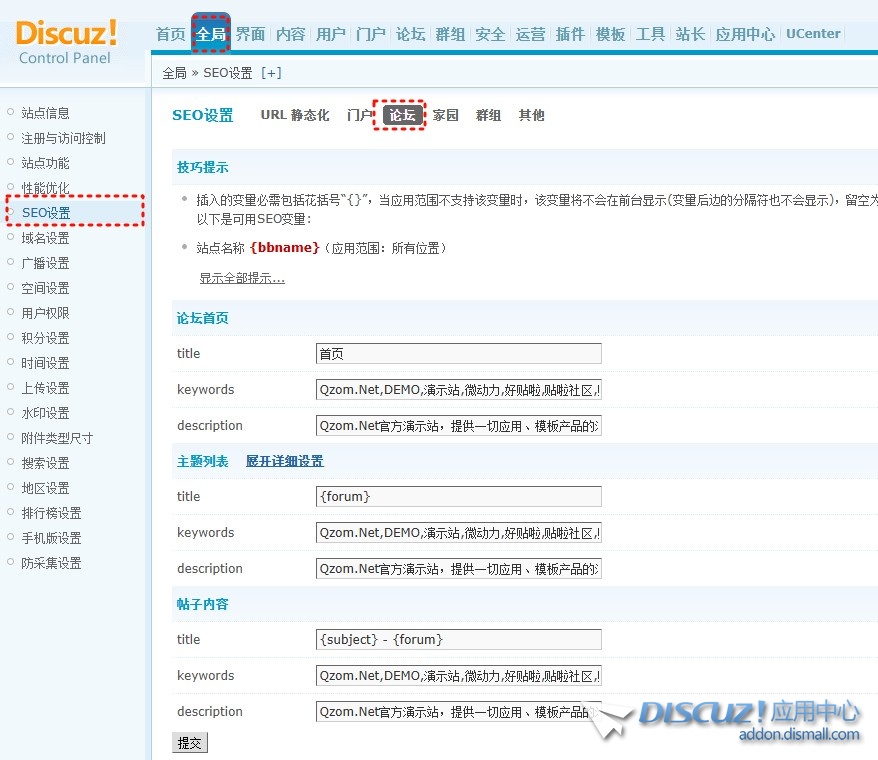
Task: Open the 首页 top navigation menu
Action: (170, 34)
